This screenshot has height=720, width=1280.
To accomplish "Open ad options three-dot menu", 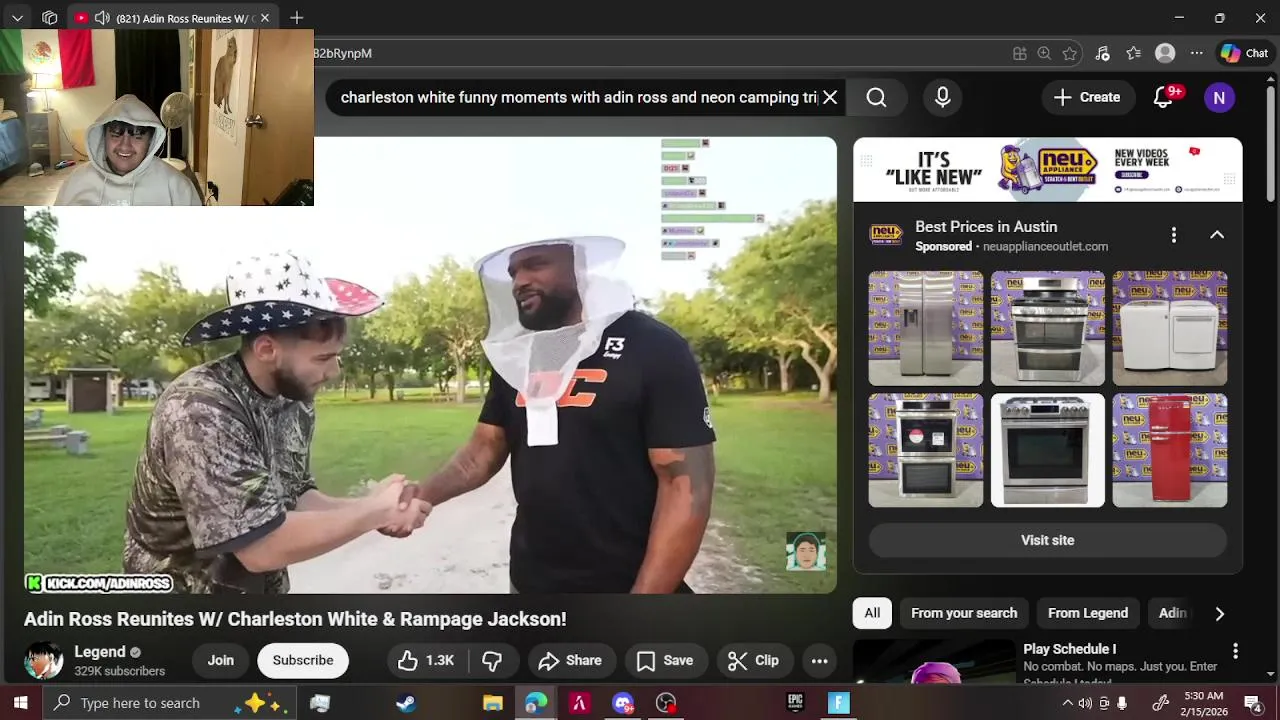I will tap(1174, 234).
